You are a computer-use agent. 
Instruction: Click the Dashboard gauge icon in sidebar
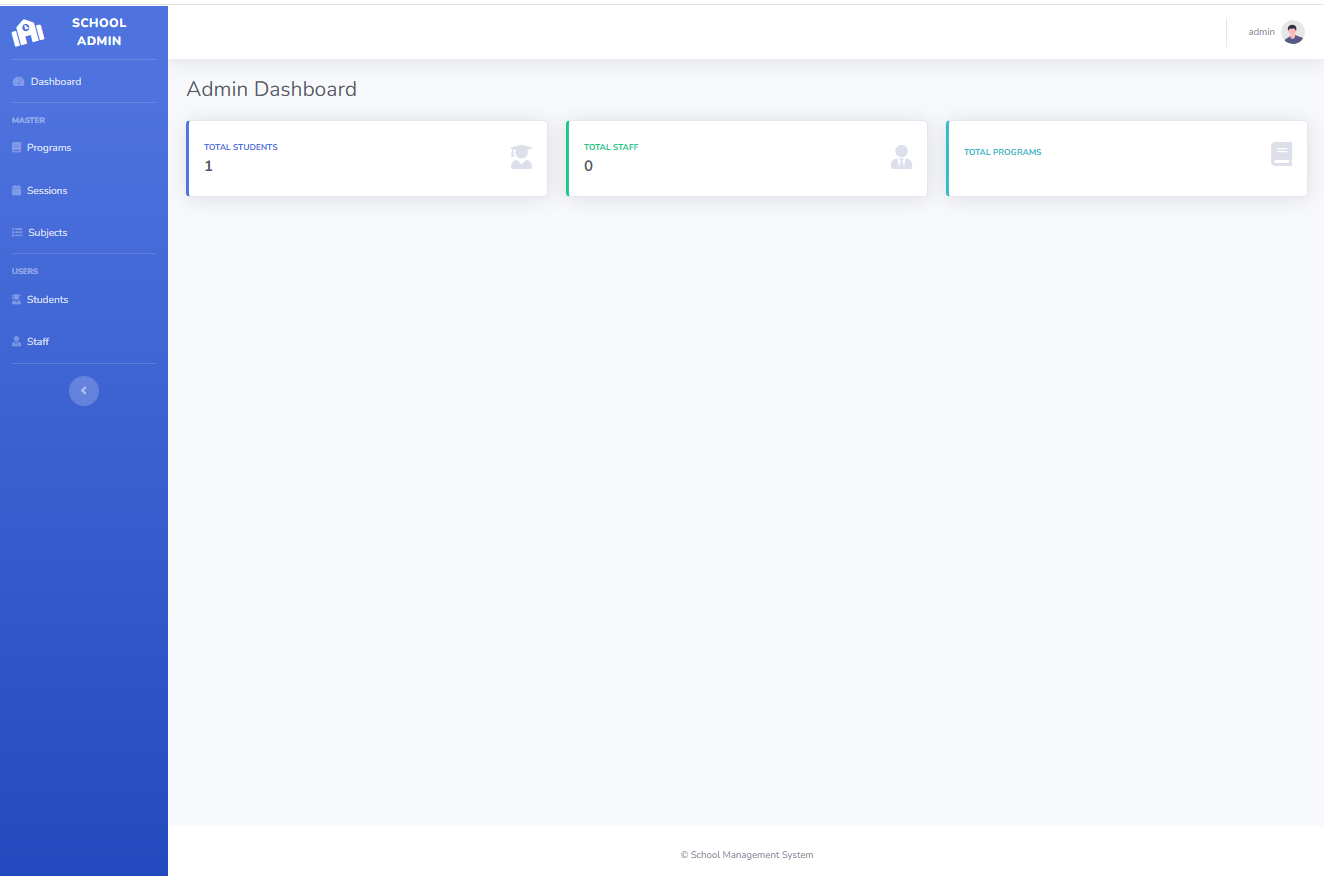point(18,82)
